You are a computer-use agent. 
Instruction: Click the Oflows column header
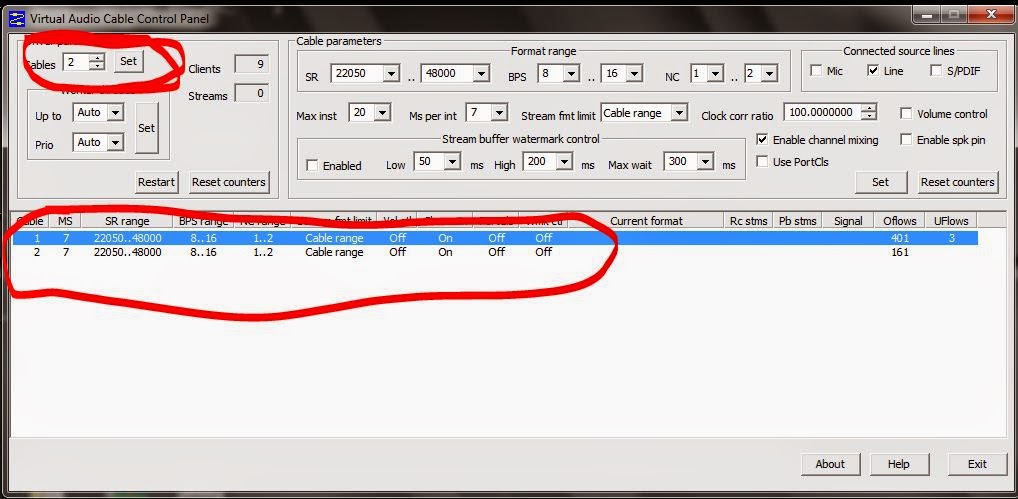[x=899, y=221]
